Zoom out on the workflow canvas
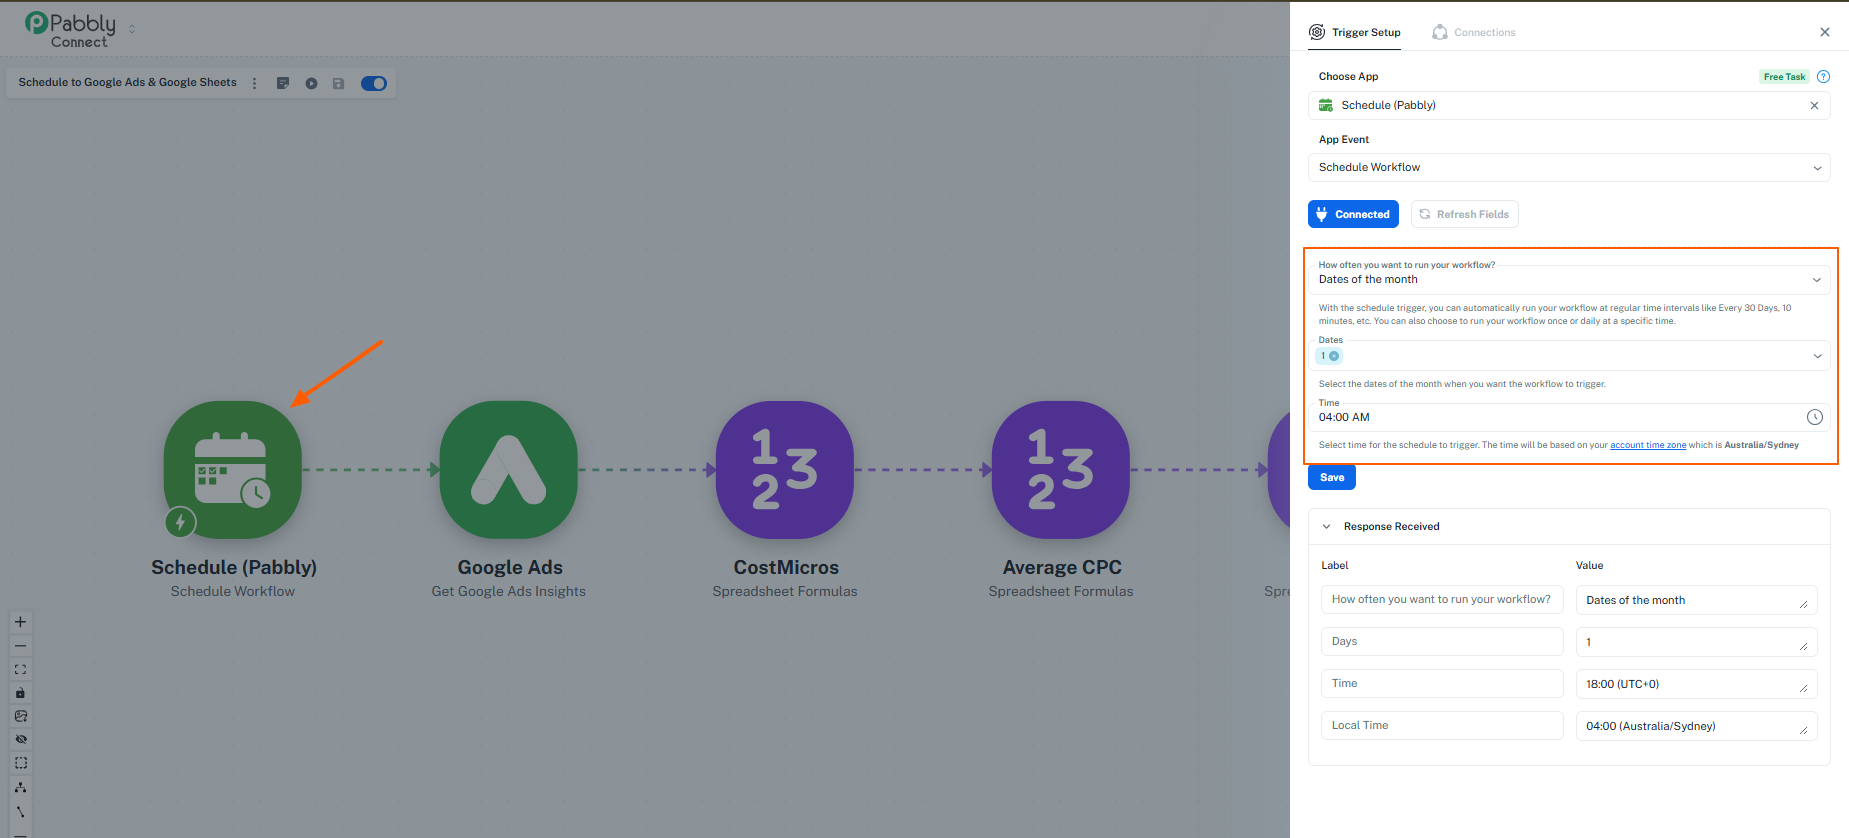Screen dimensions: 1849x838 [20, 646]
